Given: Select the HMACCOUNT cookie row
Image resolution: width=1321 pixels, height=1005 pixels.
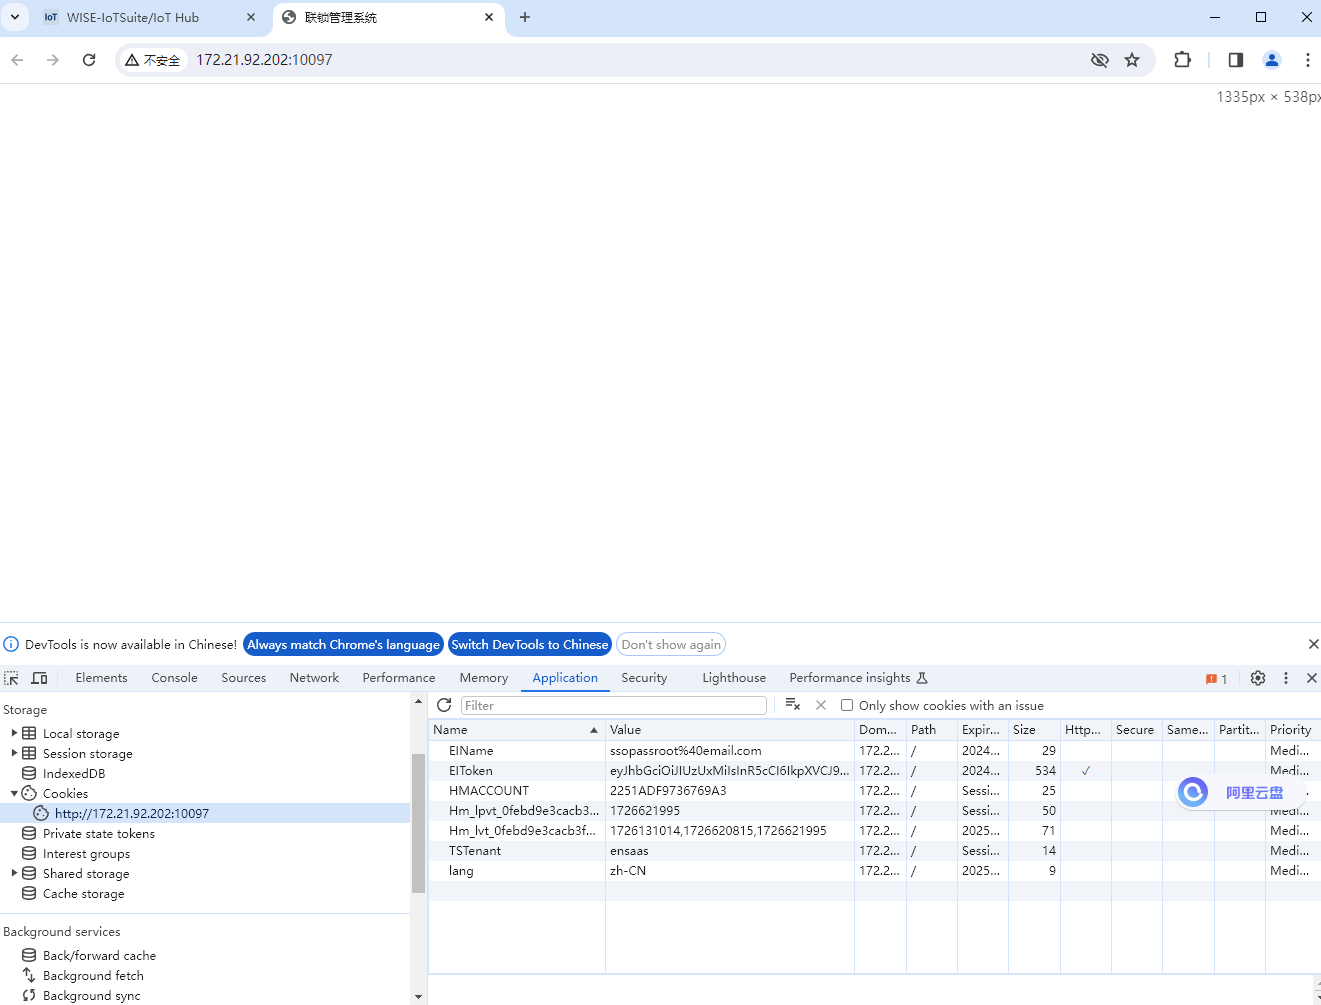Looking at the screenshot, I should 874,790.
